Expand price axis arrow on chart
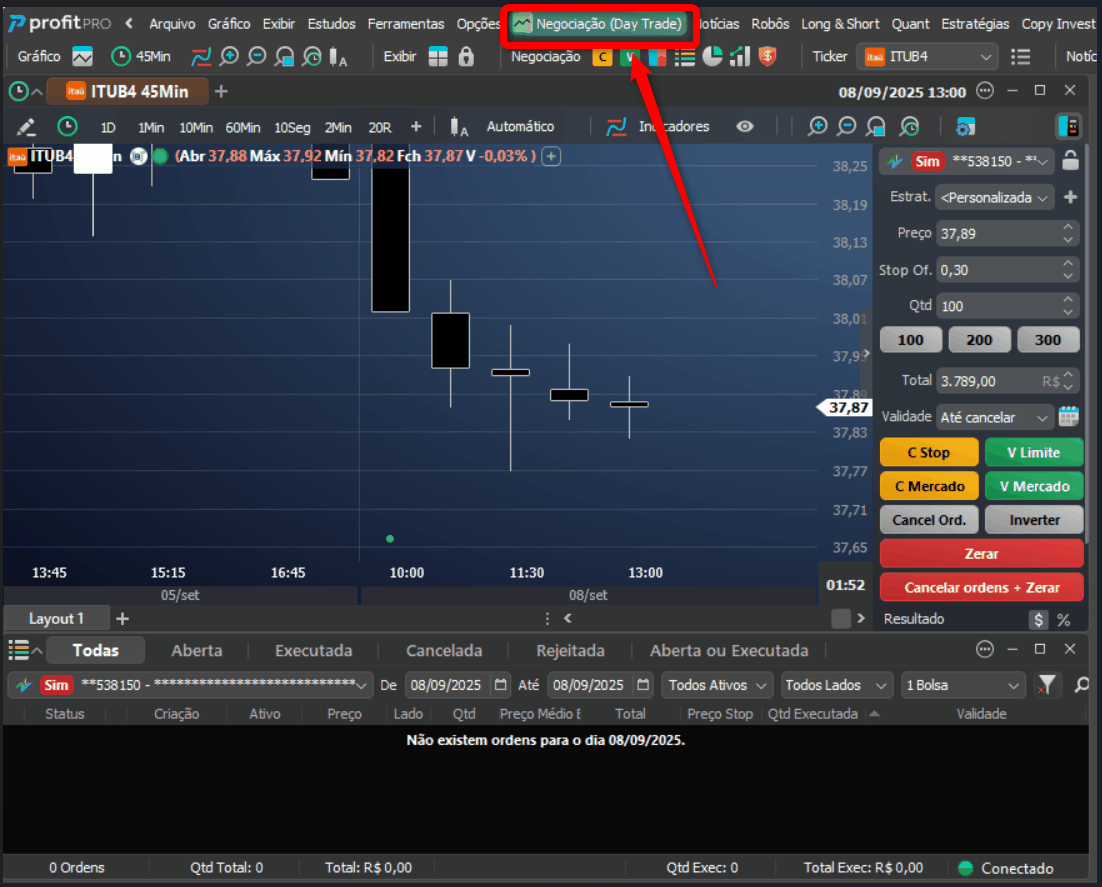The image size is (1102, 887). (x=867, y=353)
